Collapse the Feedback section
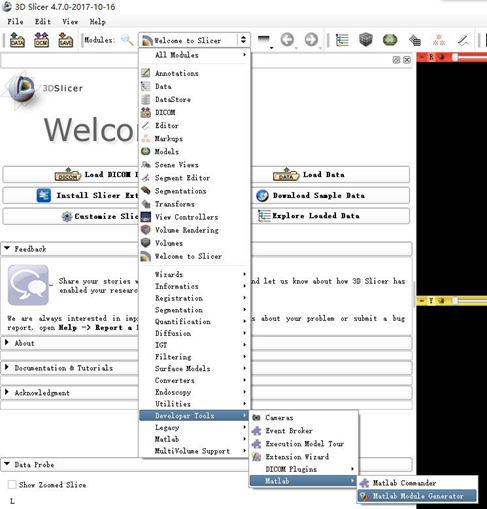Viewport: 487px width, 509px height. [7, 249]
